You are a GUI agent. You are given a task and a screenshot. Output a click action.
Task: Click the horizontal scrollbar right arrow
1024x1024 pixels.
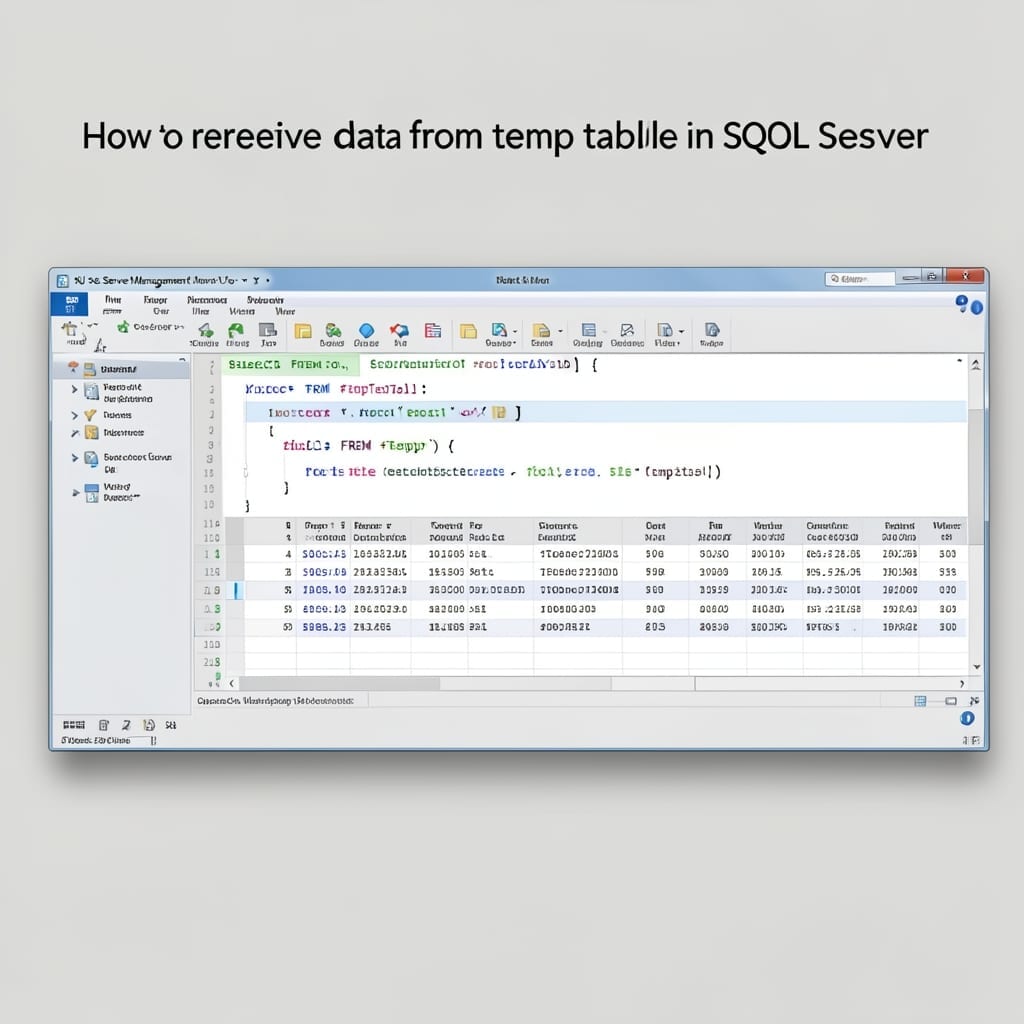[x=961, y=683]
